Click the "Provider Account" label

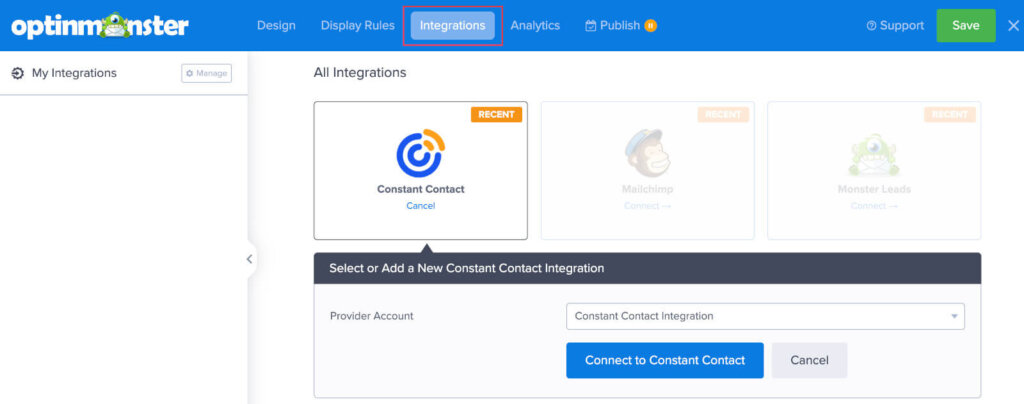pyautogui.click(x=372, y=316)
